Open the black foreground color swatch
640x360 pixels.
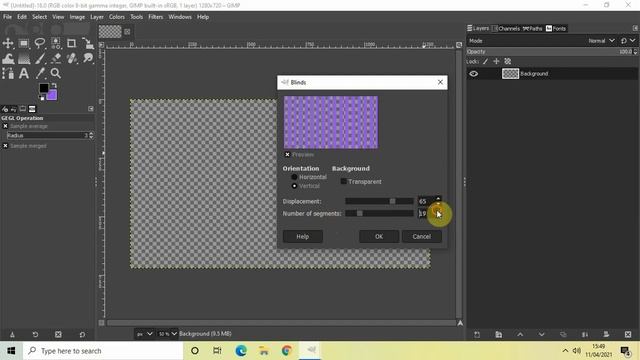pyautogui.click(x=43, y=87)
